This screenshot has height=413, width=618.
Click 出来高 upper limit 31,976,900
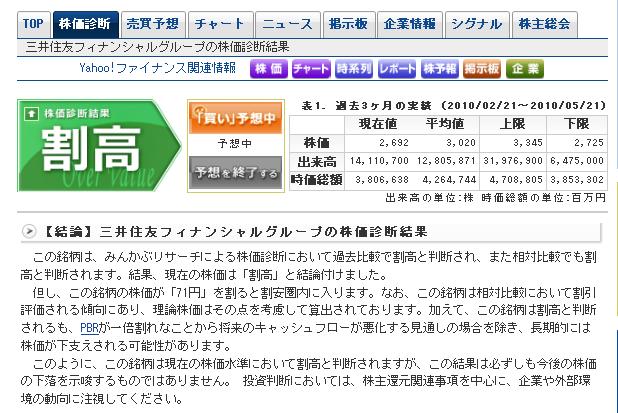click(513, 161)
